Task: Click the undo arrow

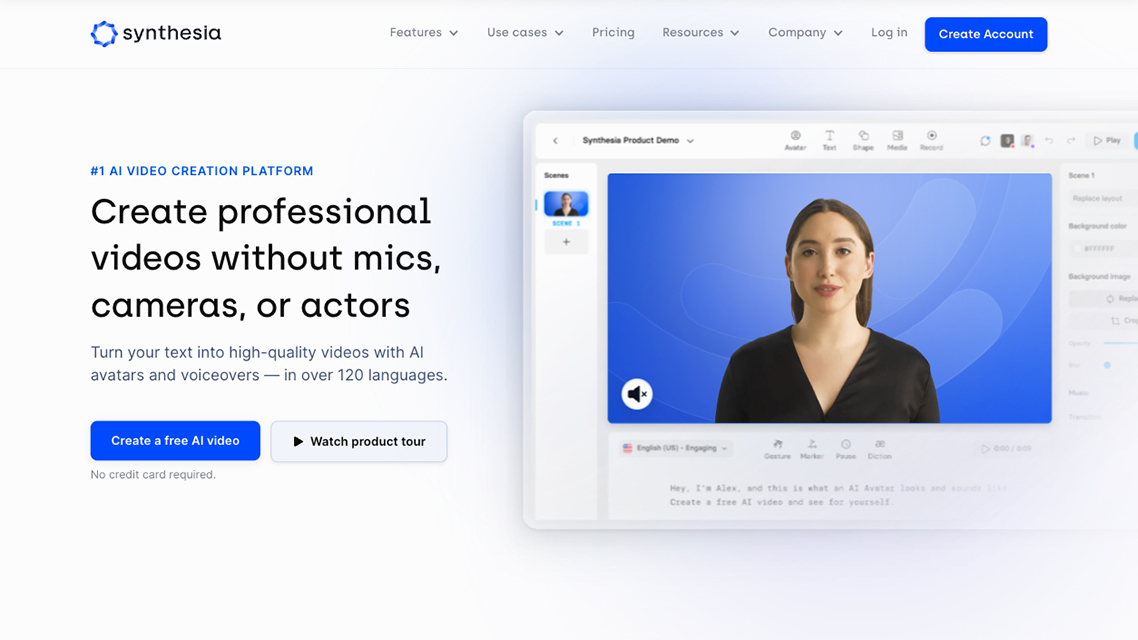Action: click(1049, 141)
